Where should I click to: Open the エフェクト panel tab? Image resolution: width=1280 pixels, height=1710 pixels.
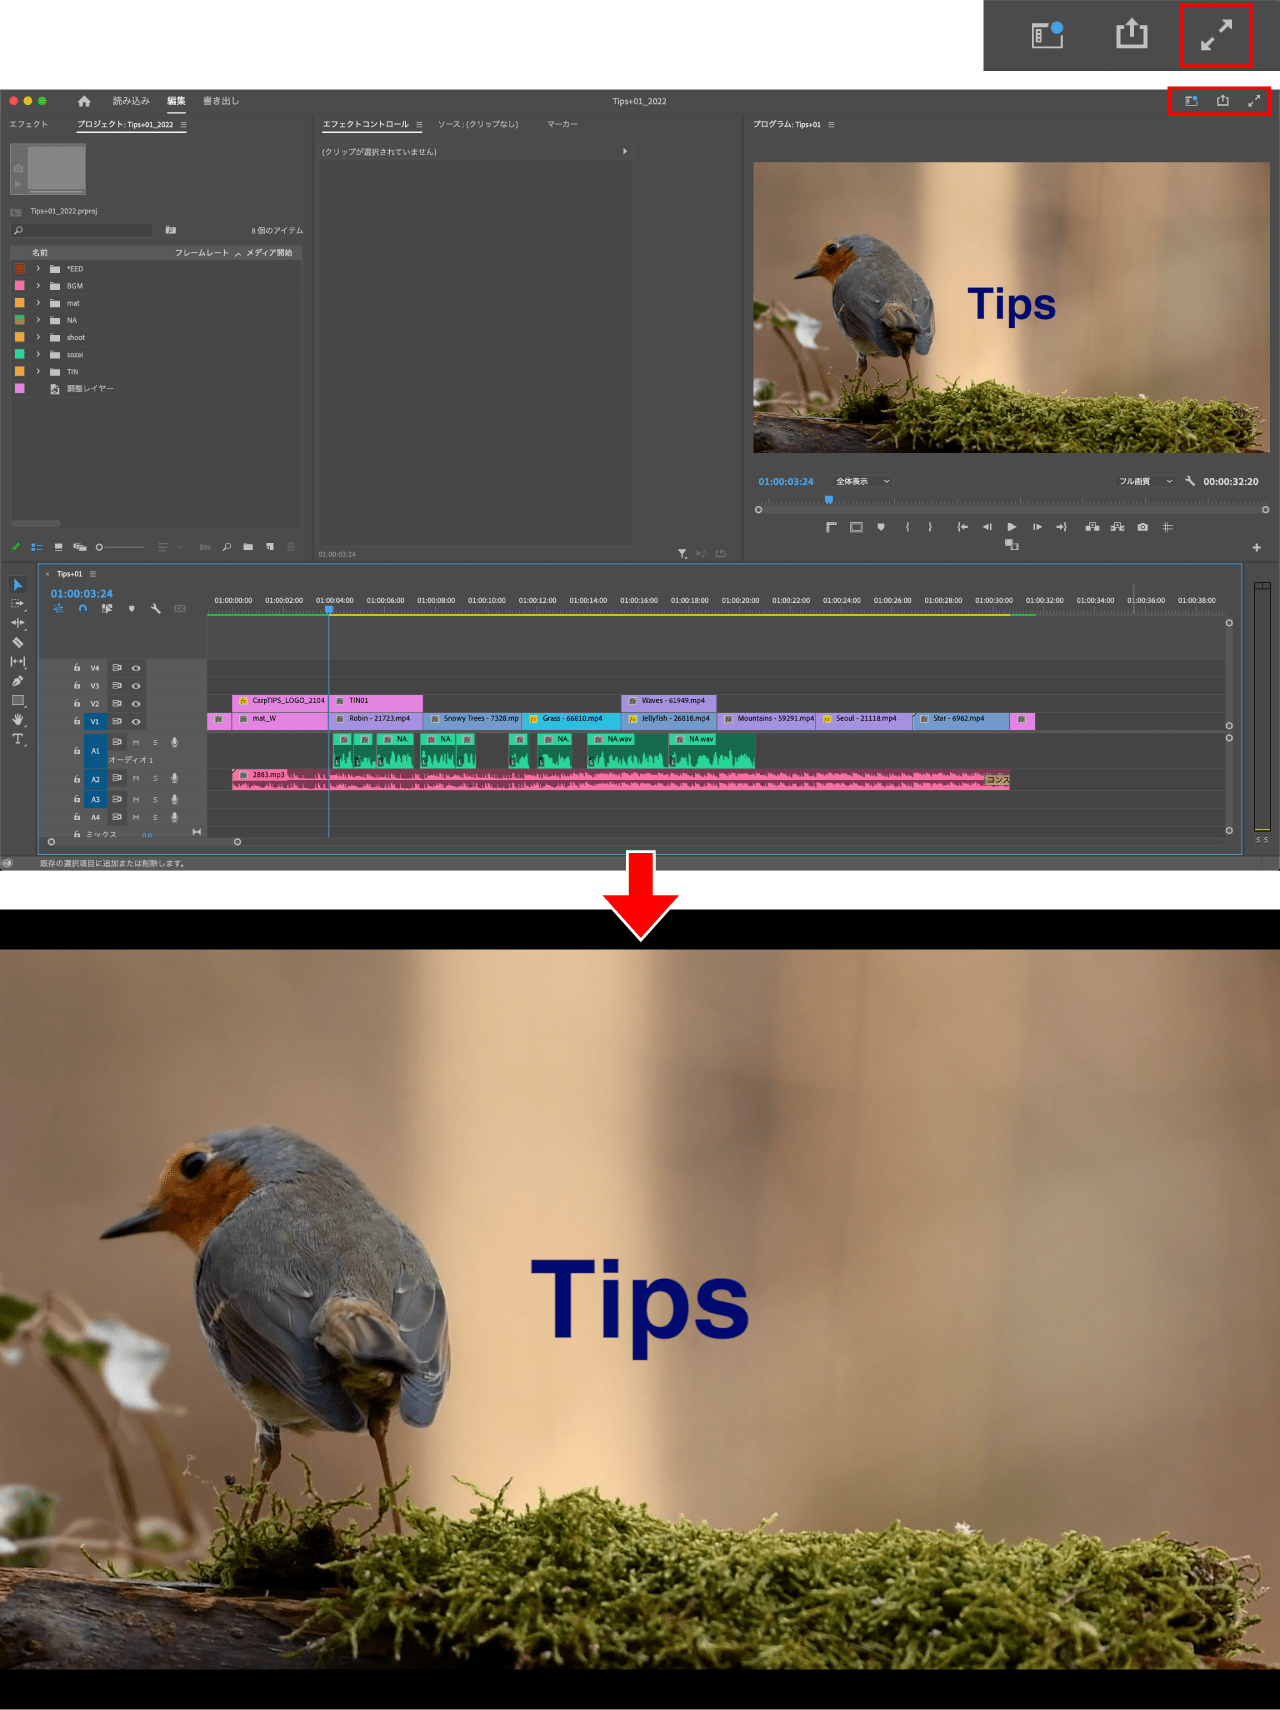click(28, 124)
